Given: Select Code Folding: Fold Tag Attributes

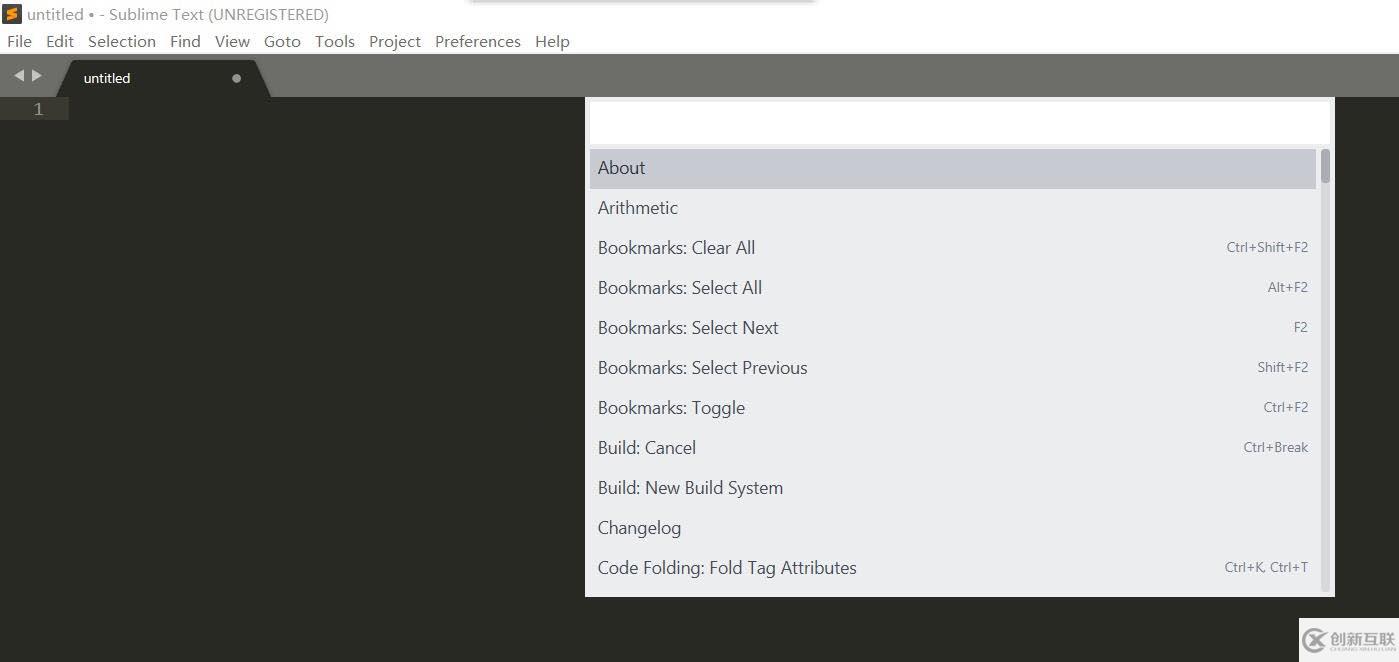Looking at the screenshot, I should click(953, 568).
